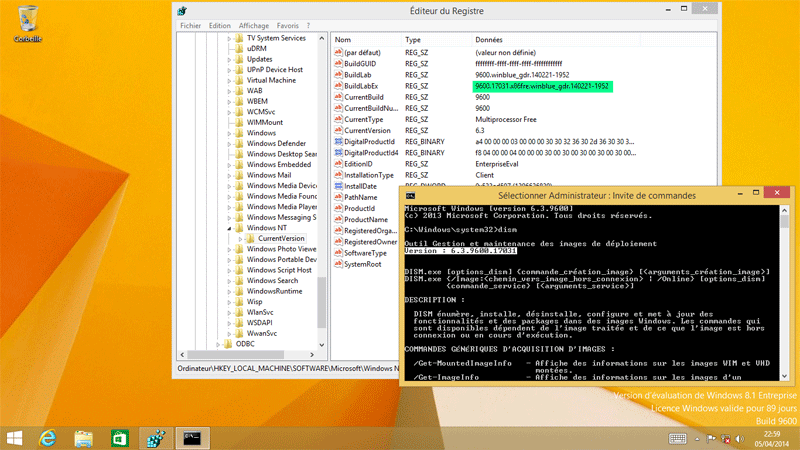Open Internet Explorer from the taskbar
The width and height of the screenshot is (800, 450).
[47, 438]
